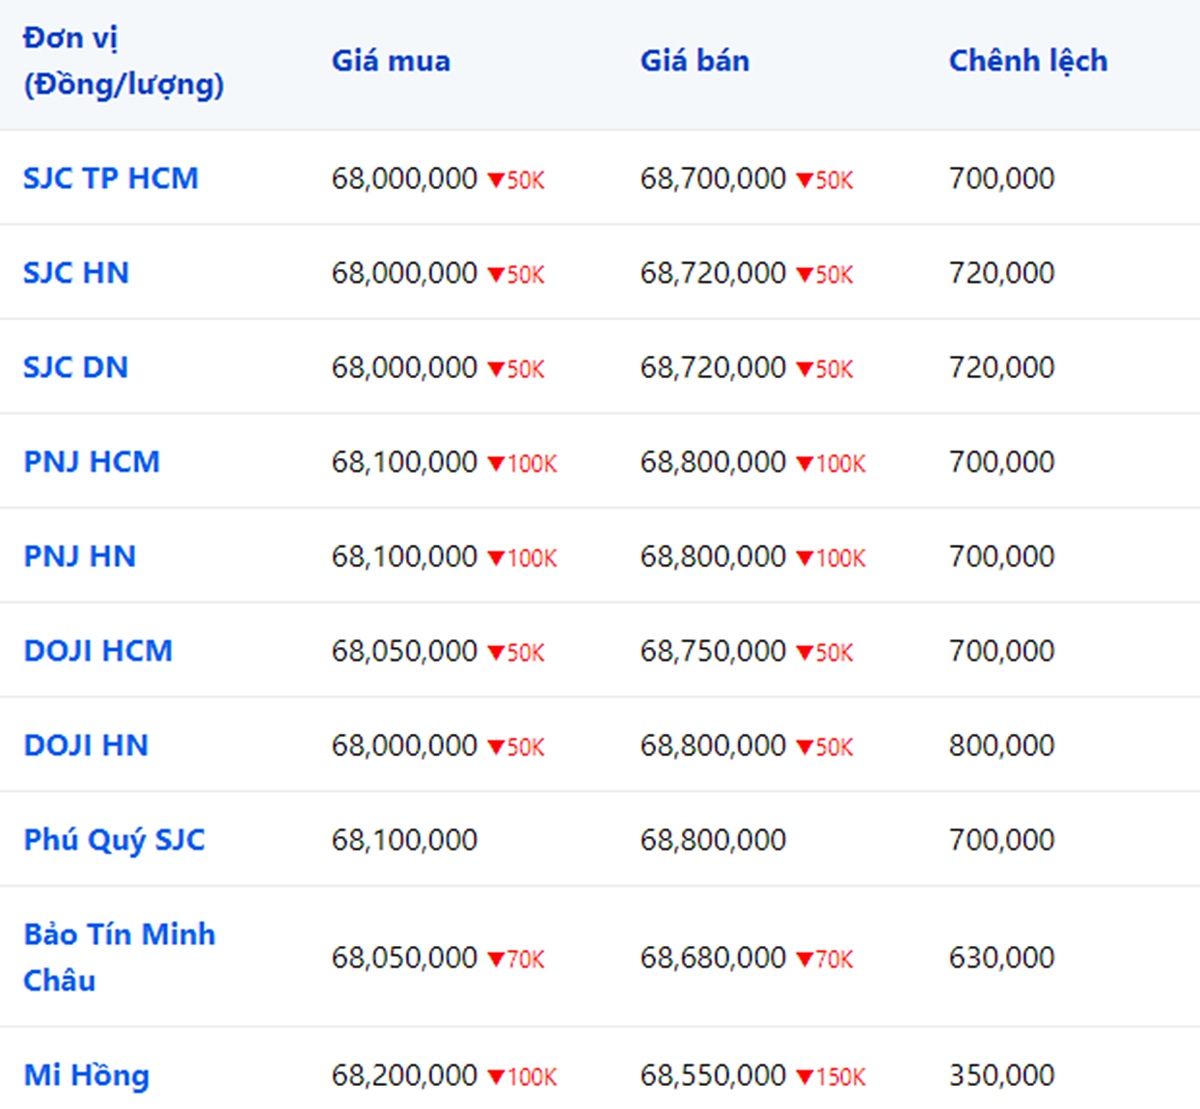
Task: Click red down-arrow 50K on DOJI HCM buy
Action: pos(516,652)
